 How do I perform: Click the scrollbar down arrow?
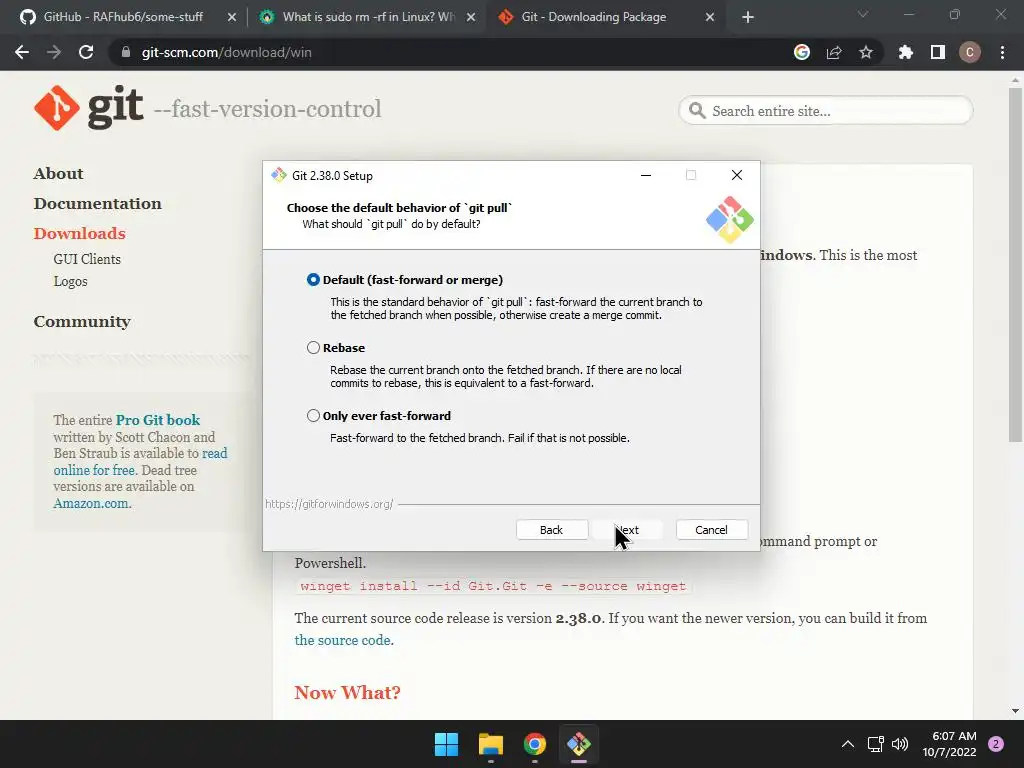pos(1015,711)
